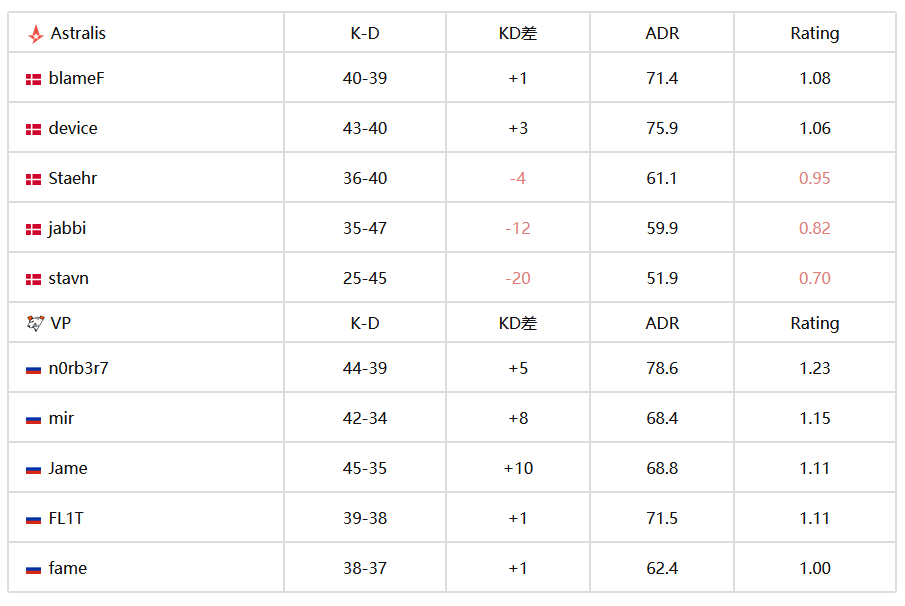Click the K-D header in Astralis row

(x=365, y=33)
